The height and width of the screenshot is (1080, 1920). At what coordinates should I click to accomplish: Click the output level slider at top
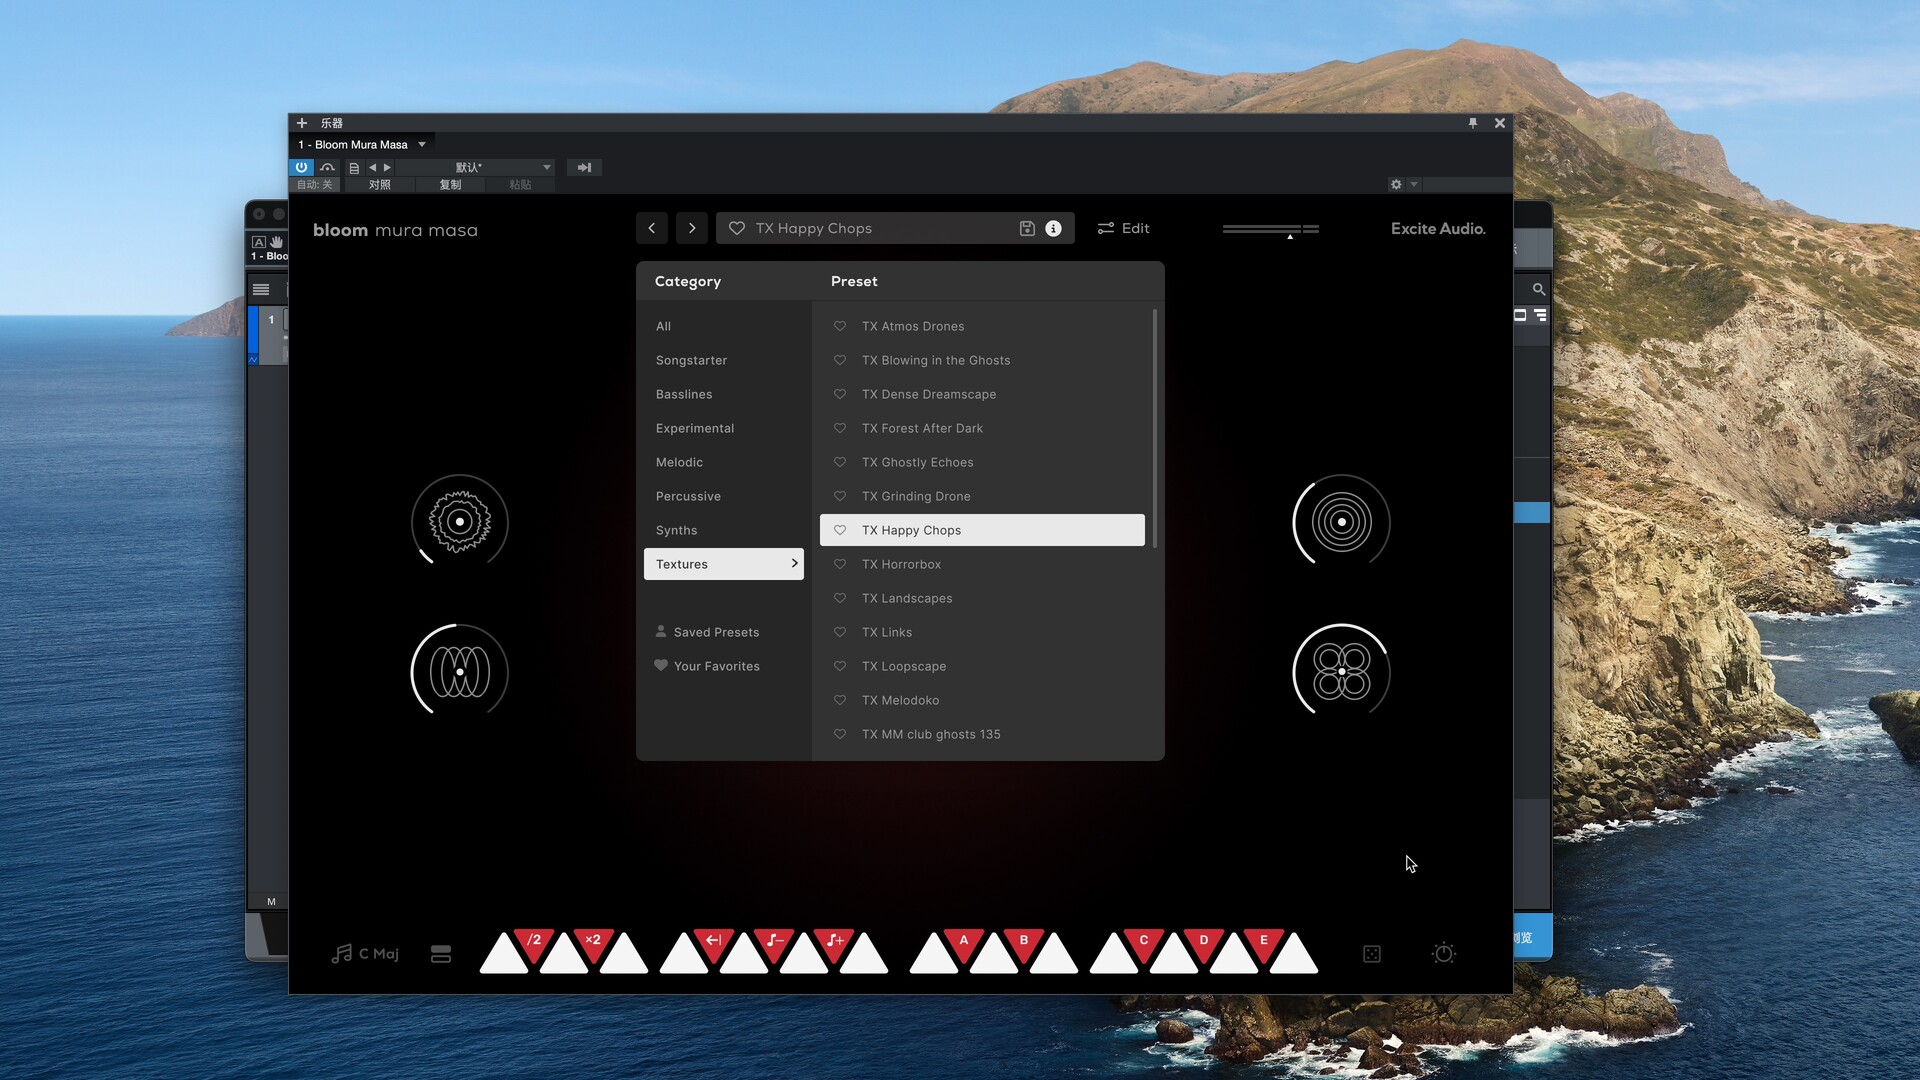coord(1270,229)
